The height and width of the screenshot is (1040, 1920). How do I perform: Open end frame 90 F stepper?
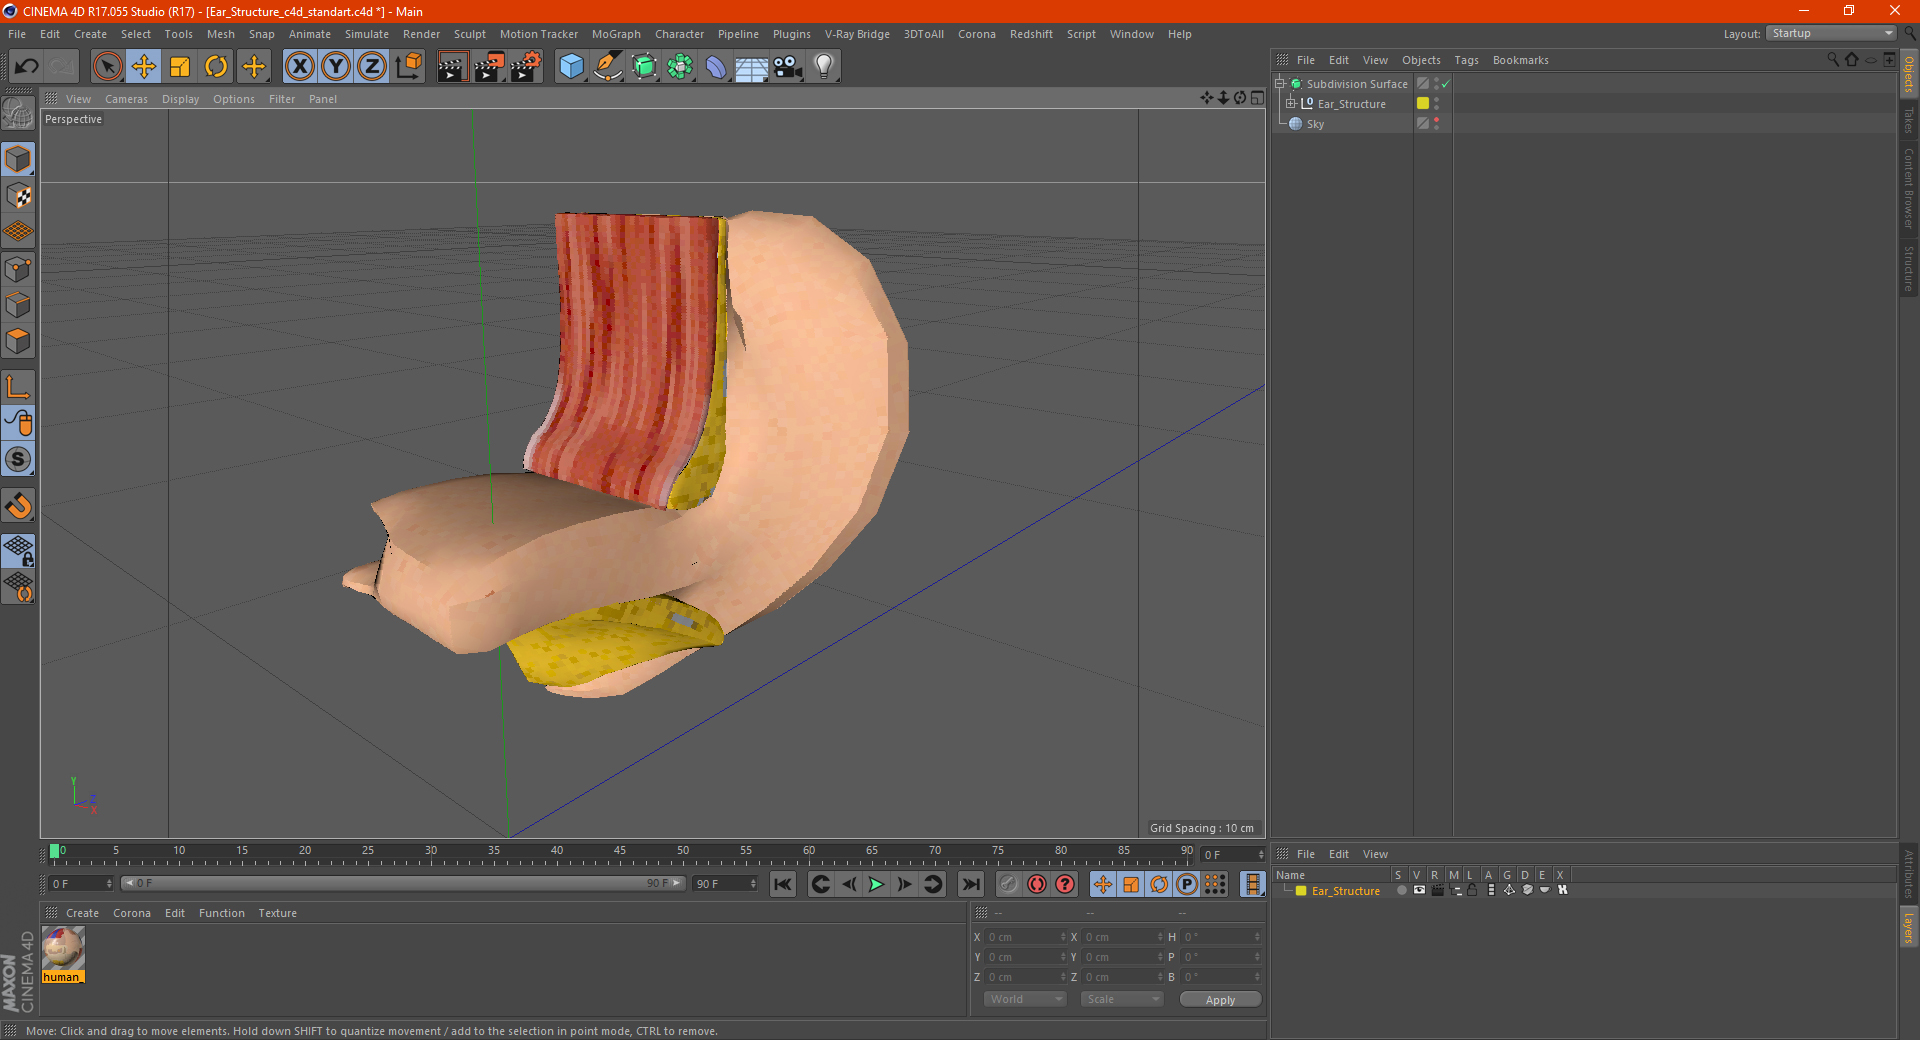(x=753, y=884)
